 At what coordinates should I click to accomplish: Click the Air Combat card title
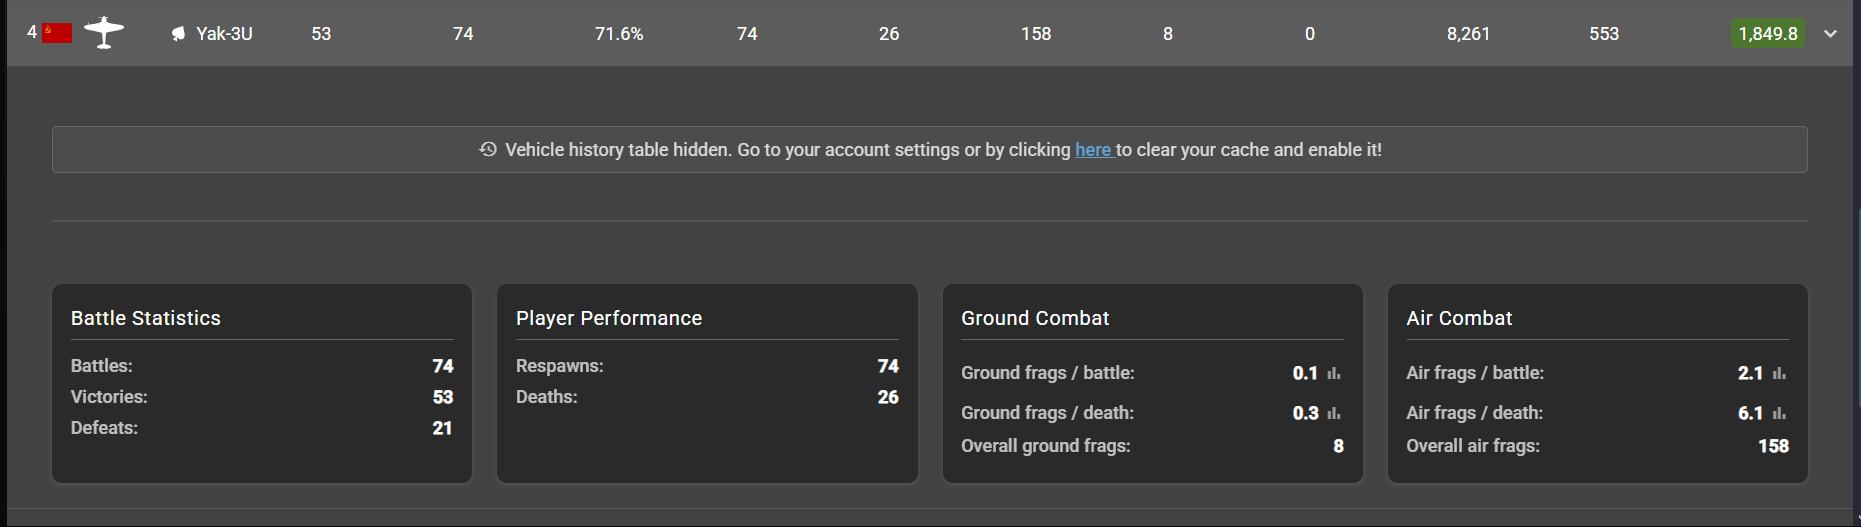pos(1459,318)
